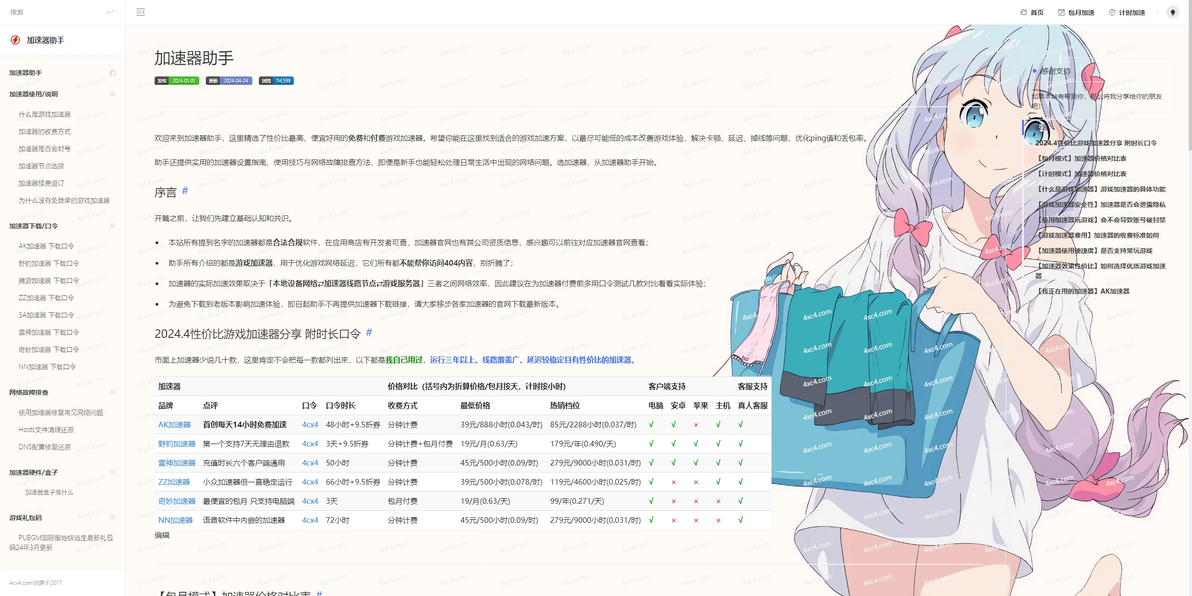The image size is (1192, 596).
Task: Click the 感谢支持 card title
Action: [x=1055, y=71]
